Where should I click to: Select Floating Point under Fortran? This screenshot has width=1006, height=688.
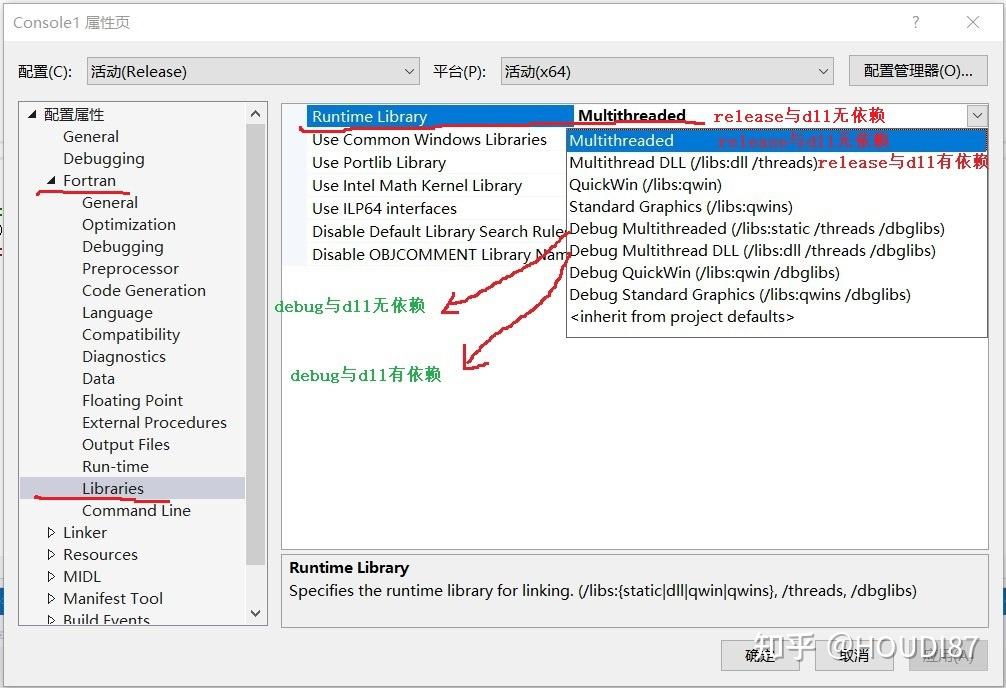click(132, 400)
